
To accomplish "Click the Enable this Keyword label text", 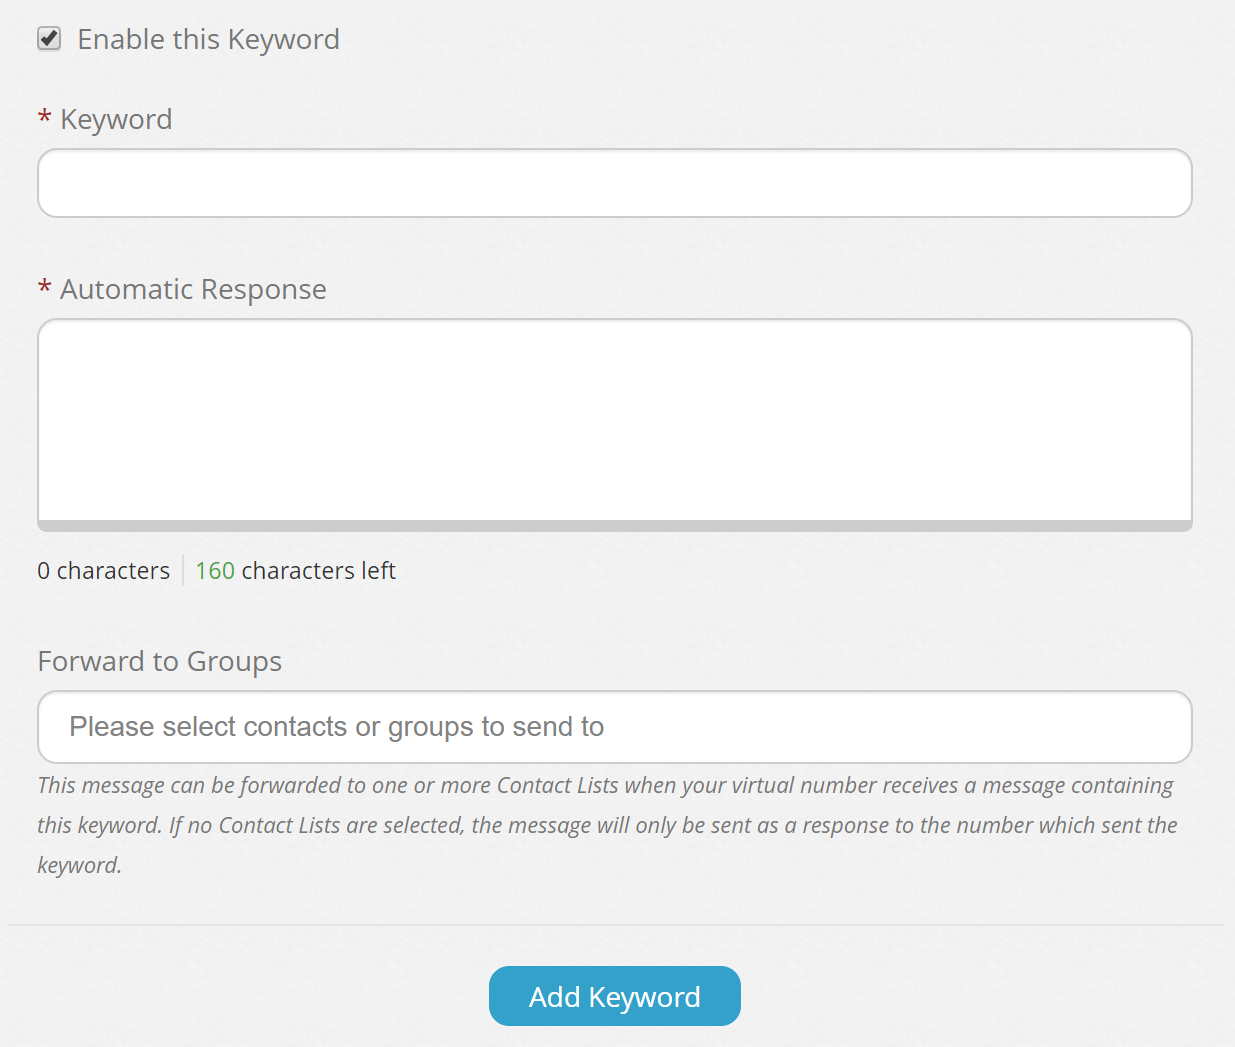I will (x=208, y=38).
